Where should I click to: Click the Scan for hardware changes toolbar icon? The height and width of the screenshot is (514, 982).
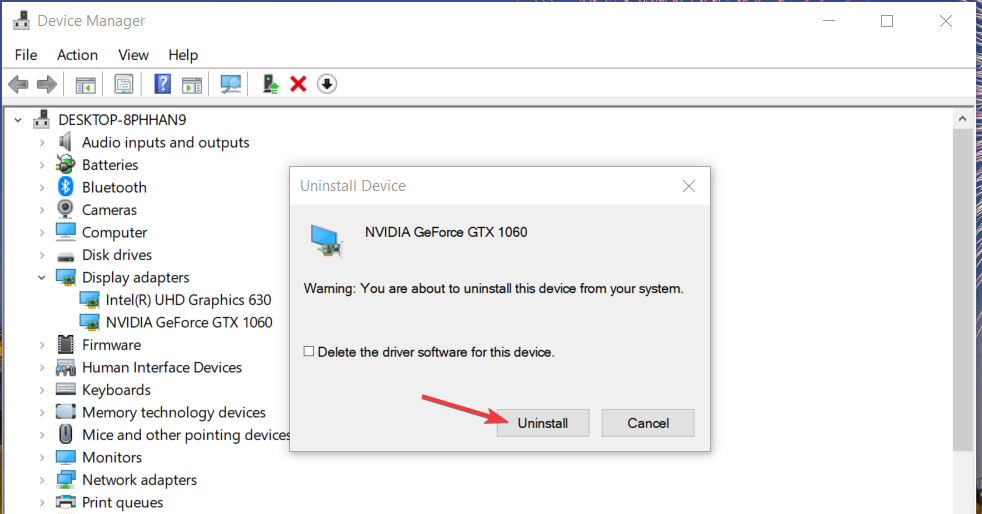[231, 84]
